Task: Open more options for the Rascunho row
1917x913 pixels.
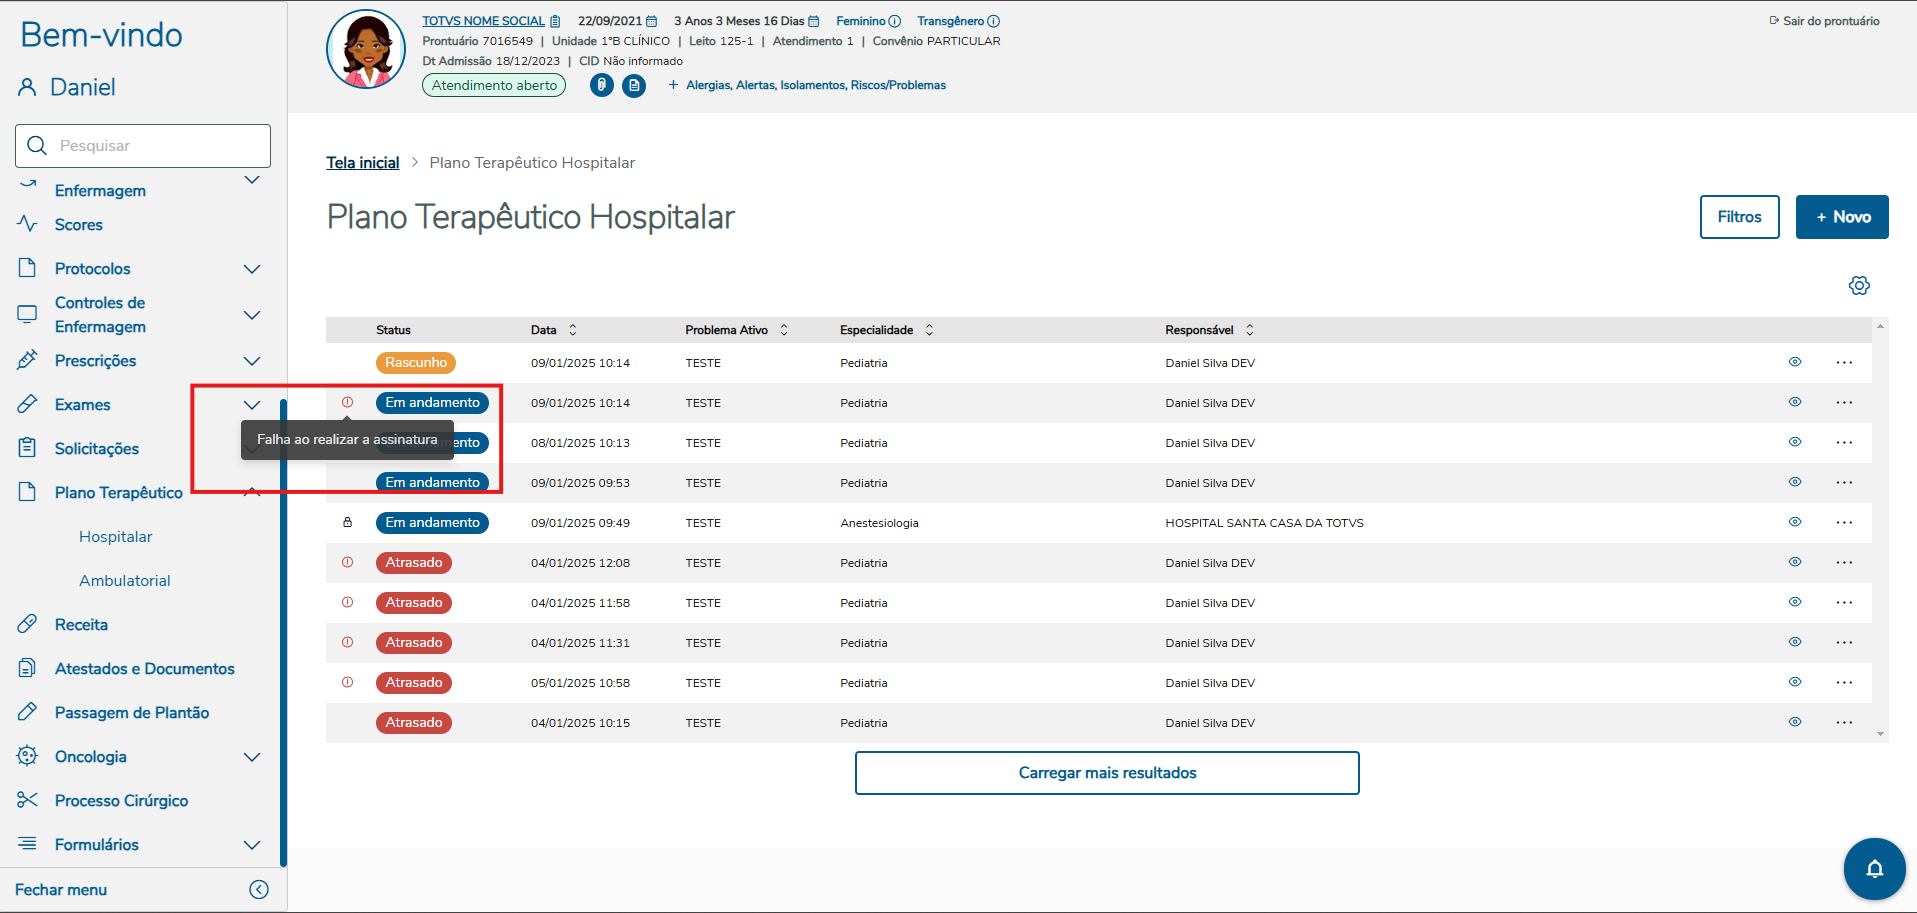Action: [1844, 363]
